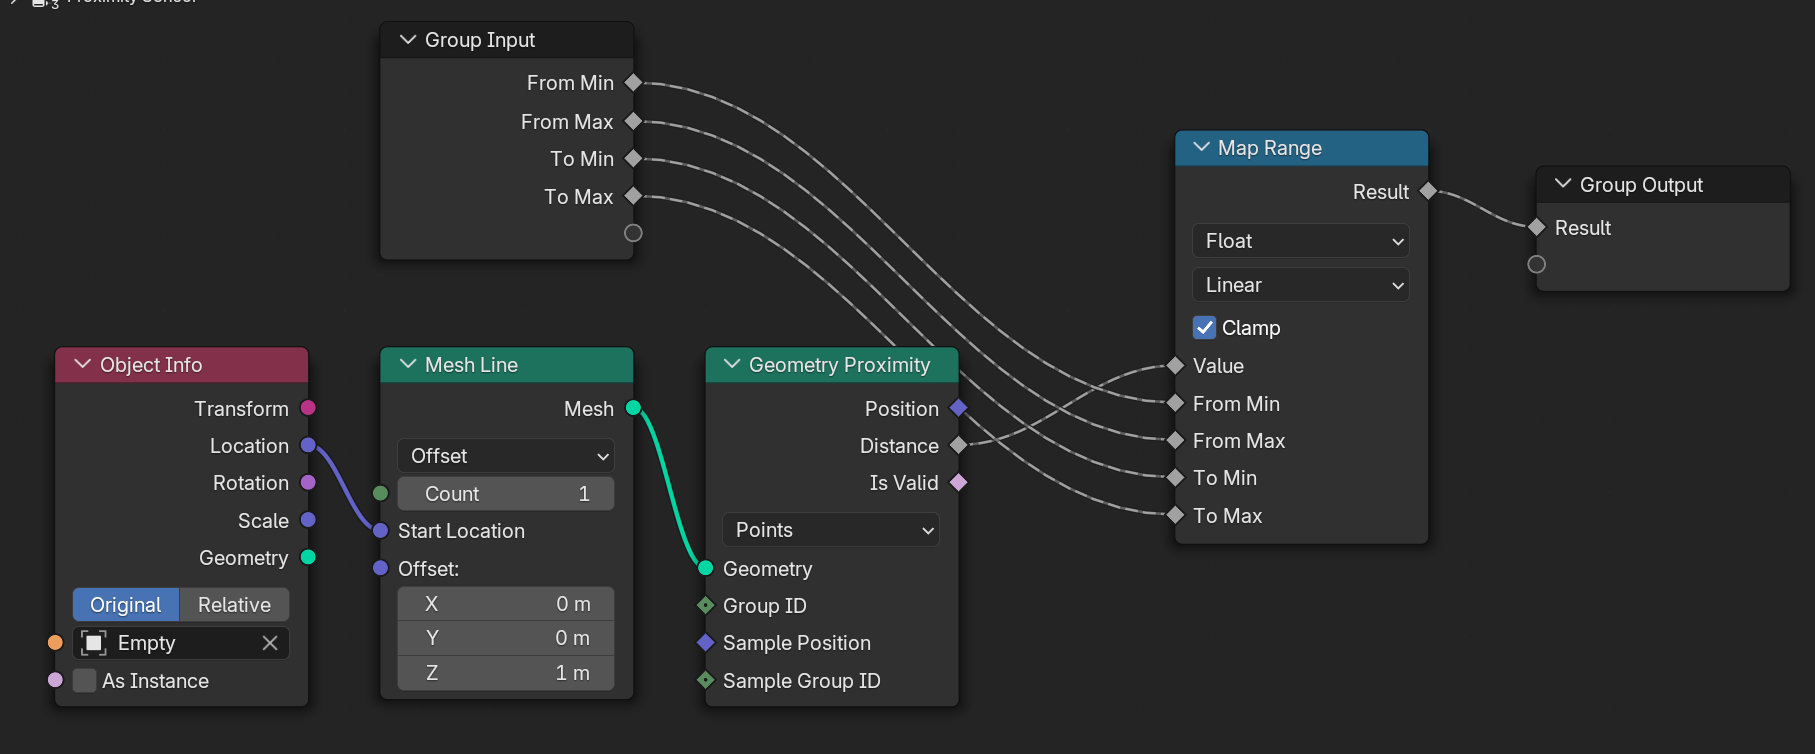Click the empty Group Output socket
The height and width of the screenshot is (754, 1815).
1537,264
